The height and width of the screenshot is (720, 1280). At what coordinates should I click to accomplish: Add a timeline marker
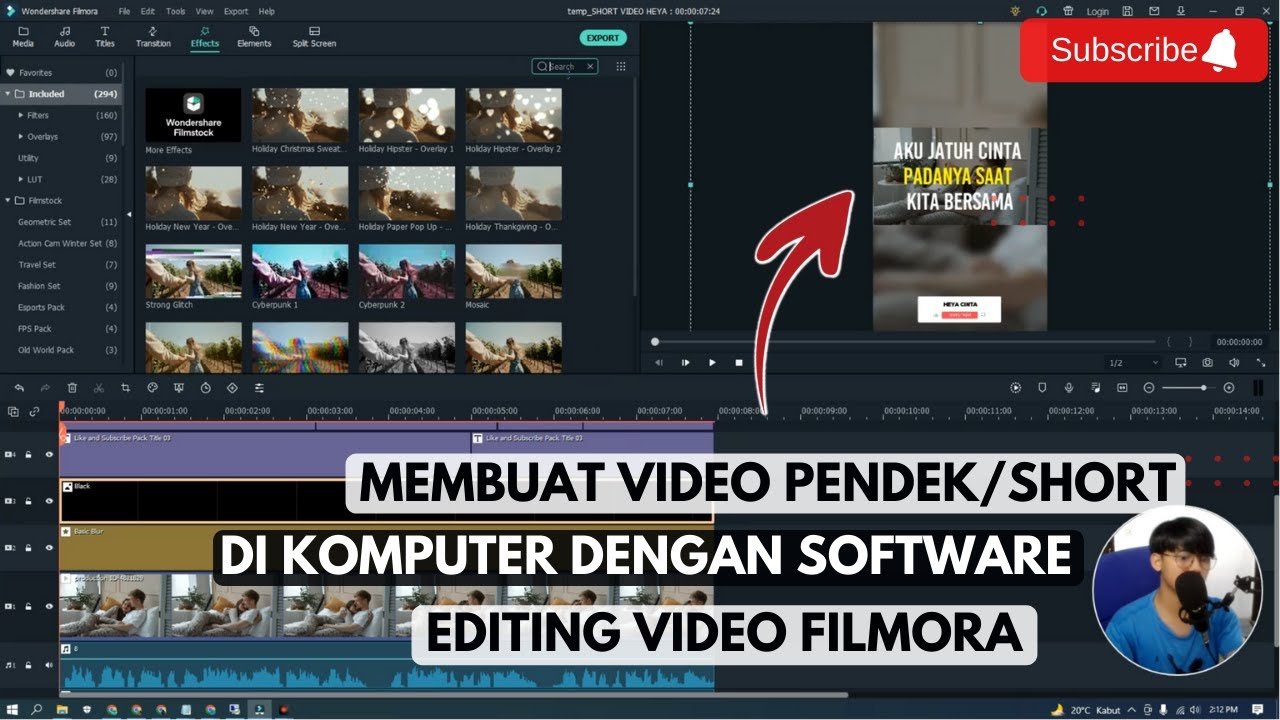click(1042, 387)
